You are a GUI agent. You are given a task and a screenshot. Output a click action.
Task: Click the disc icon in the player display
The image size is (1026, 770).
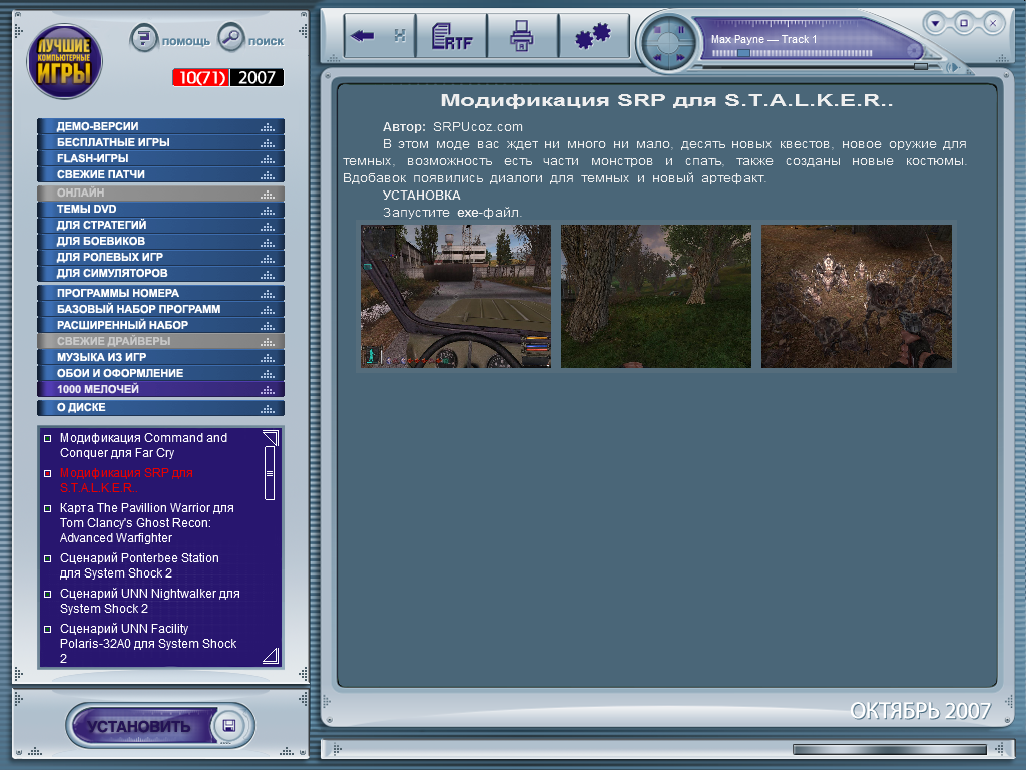coord(914,49)
